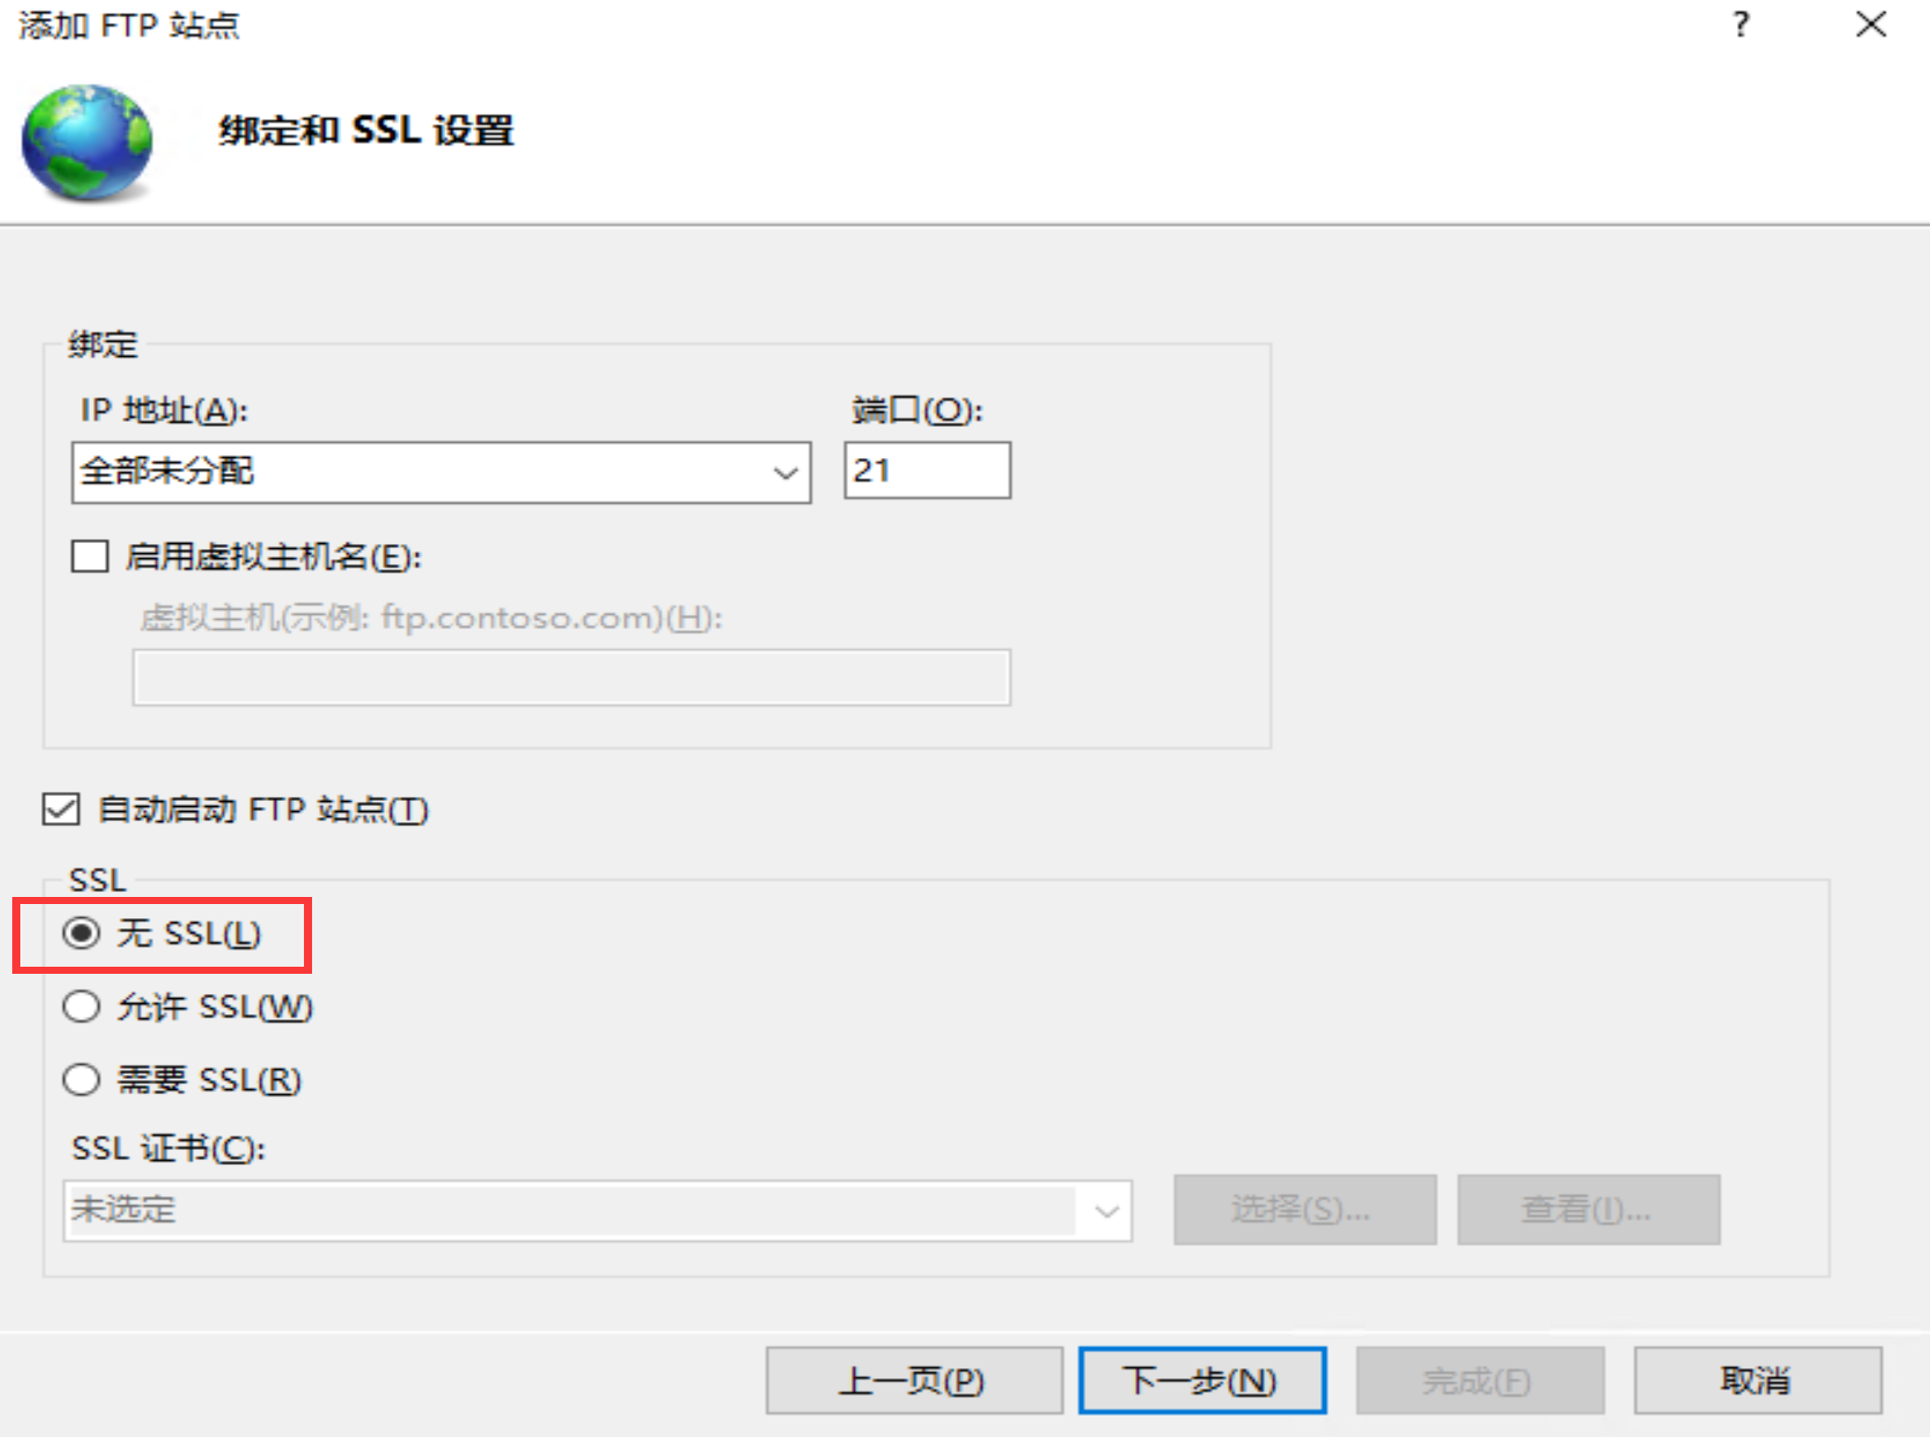The width and height of the screenshot is (1930, 1437).
Task: Click the help question mark icon
Action: [1741, 24]
